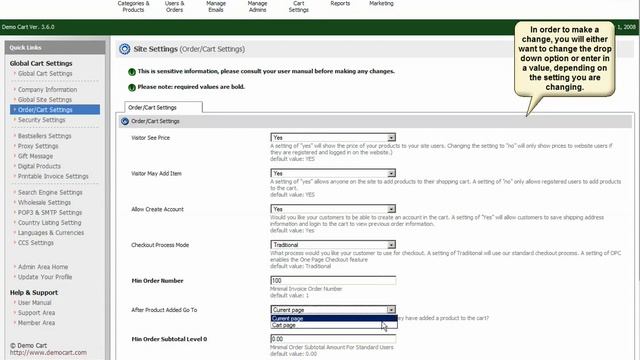Screen dimensions: 640x360
Task: Click the Order/Cart Settings section header icon
Action: (x=125, y=121)
